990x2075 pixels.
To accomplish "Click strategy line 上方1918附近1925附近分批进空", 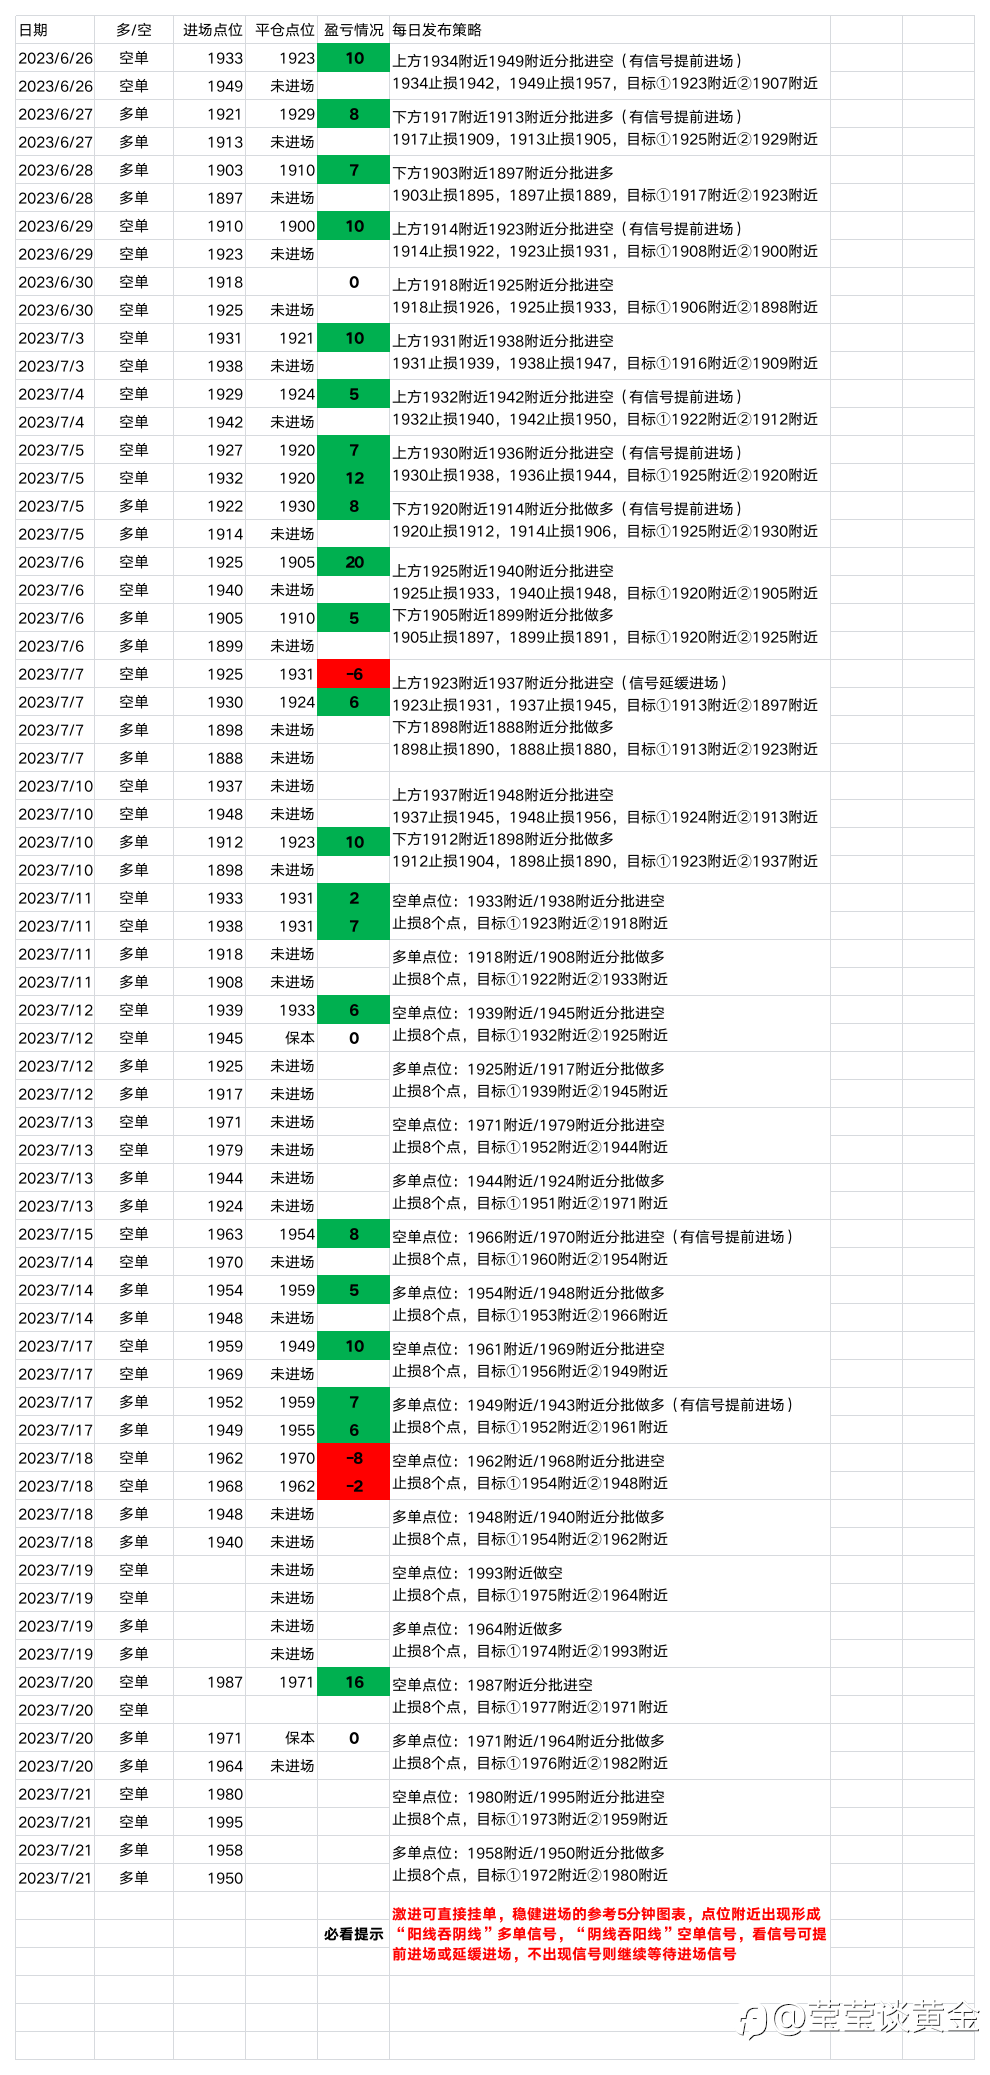I will click(x=503, y=285).
